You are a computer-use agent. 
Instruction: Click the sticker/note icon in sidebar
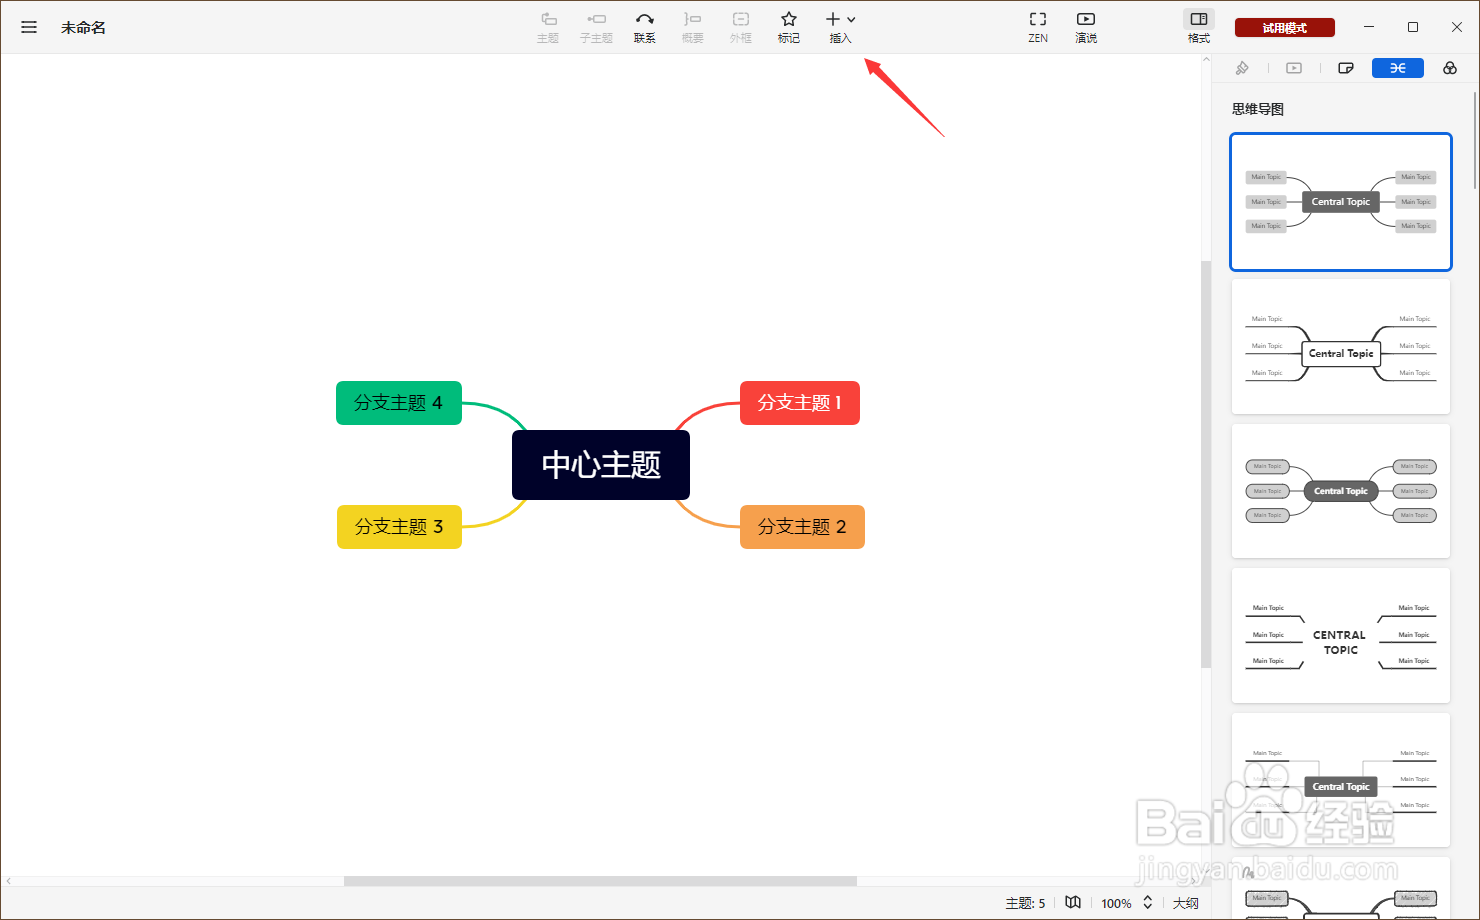click(x=1346, y=67)
